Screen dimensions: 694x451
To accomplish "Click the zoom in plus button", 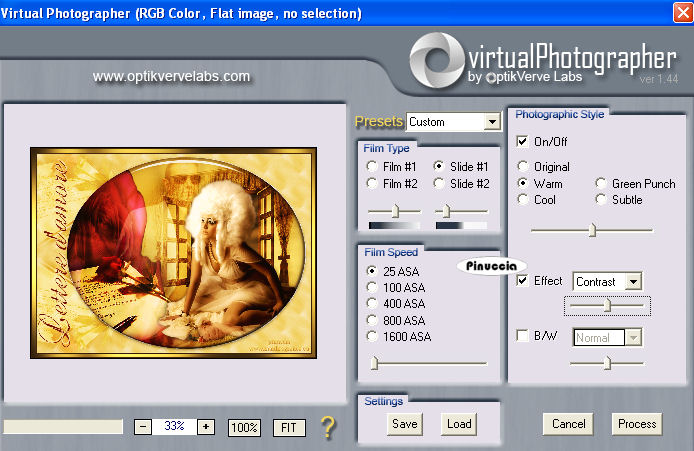I will point(206,427).
